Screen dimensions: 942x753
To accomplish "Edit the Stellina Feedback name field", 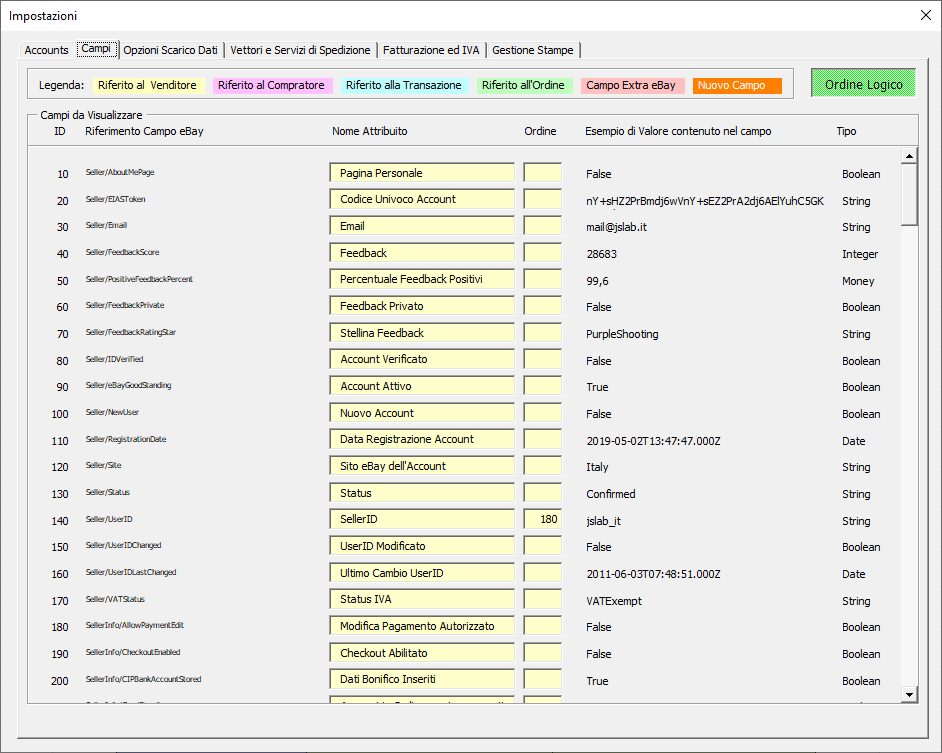I will pos(422,333).
